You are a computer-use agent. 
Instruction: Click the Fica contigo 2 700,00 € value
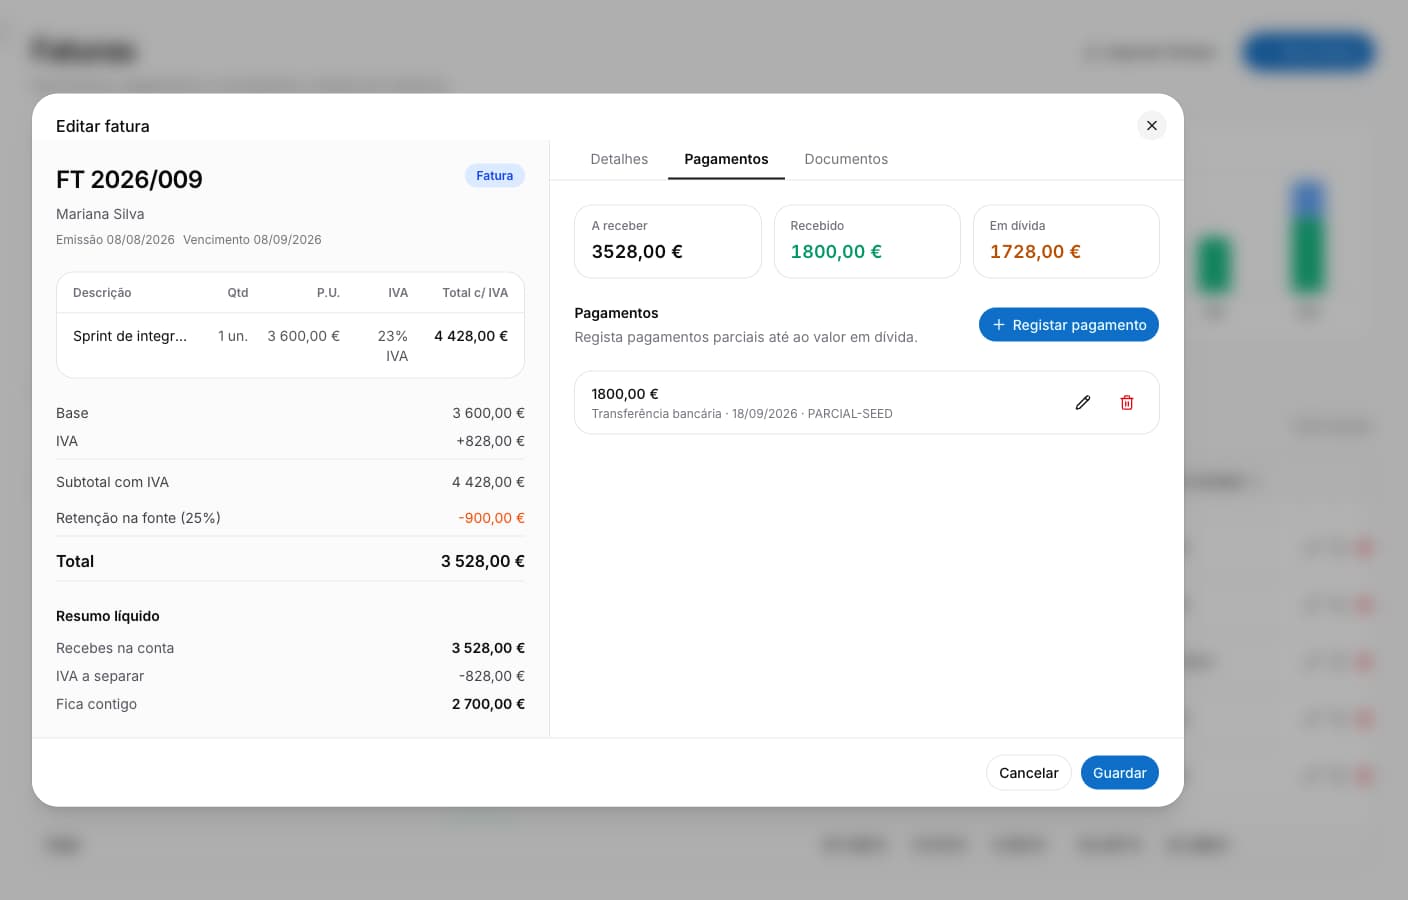click(488, 704)
